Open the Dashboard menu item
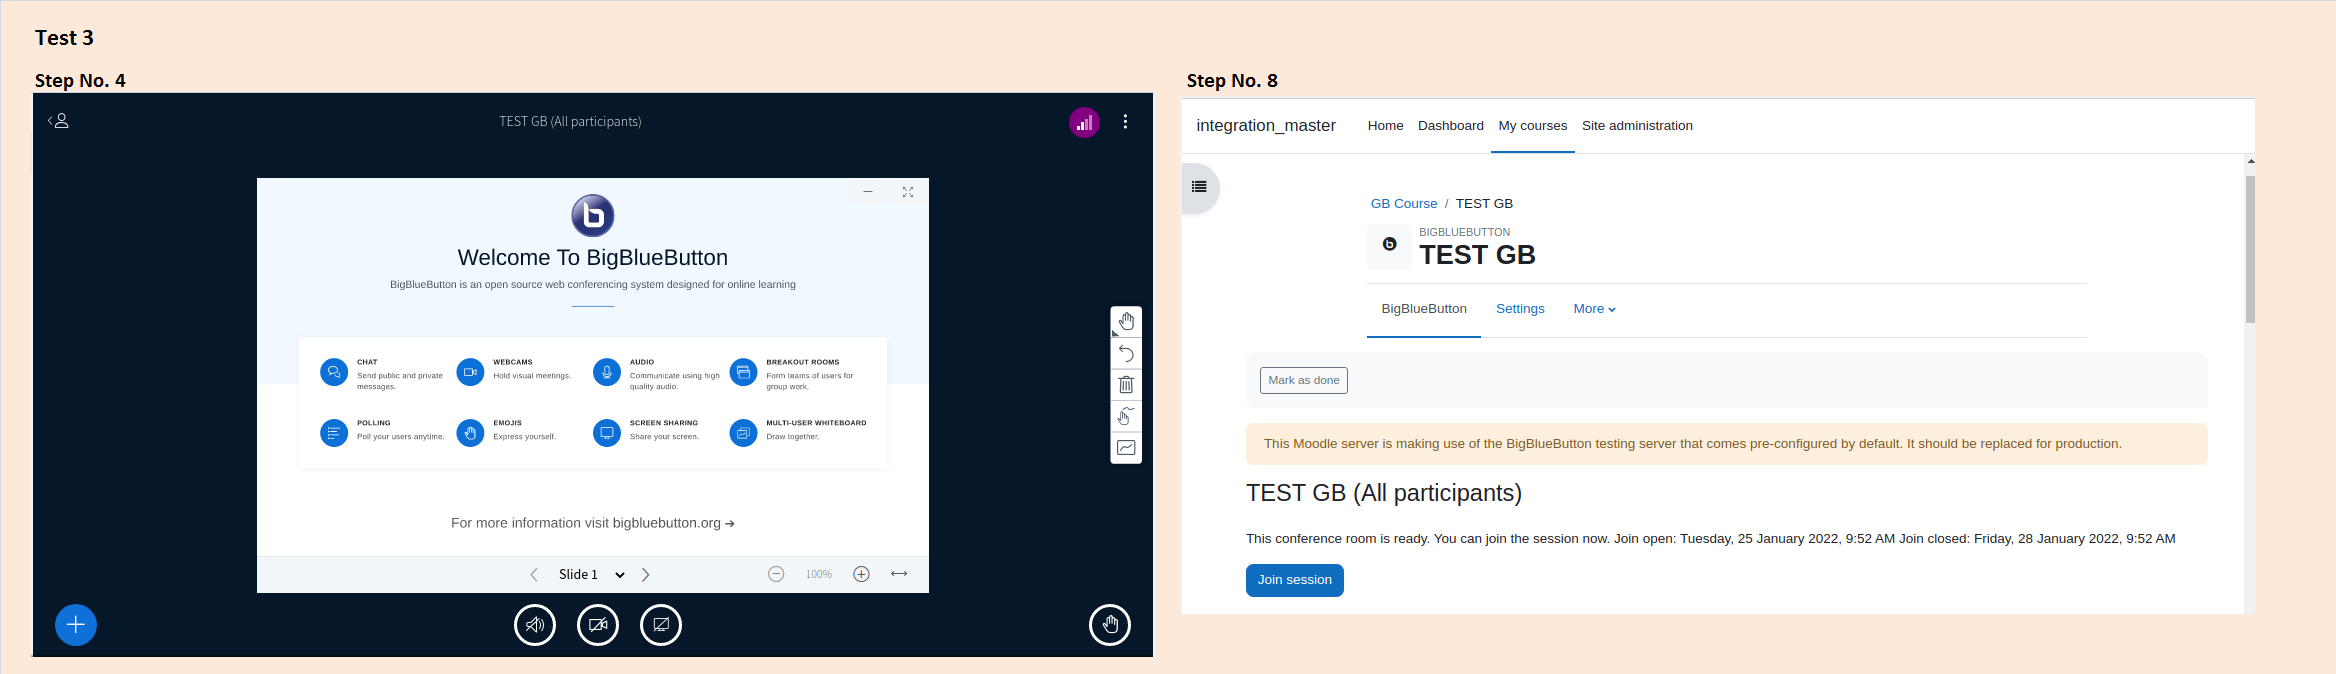Image resolution: width=2336 pixels, height=674 pixels. click(1450, 125)
